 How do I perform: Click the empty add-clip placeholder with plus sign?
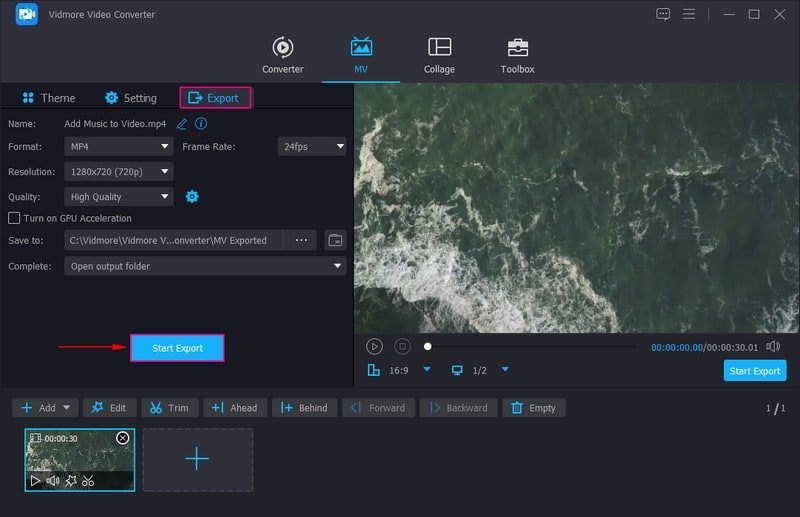[197, 460]
